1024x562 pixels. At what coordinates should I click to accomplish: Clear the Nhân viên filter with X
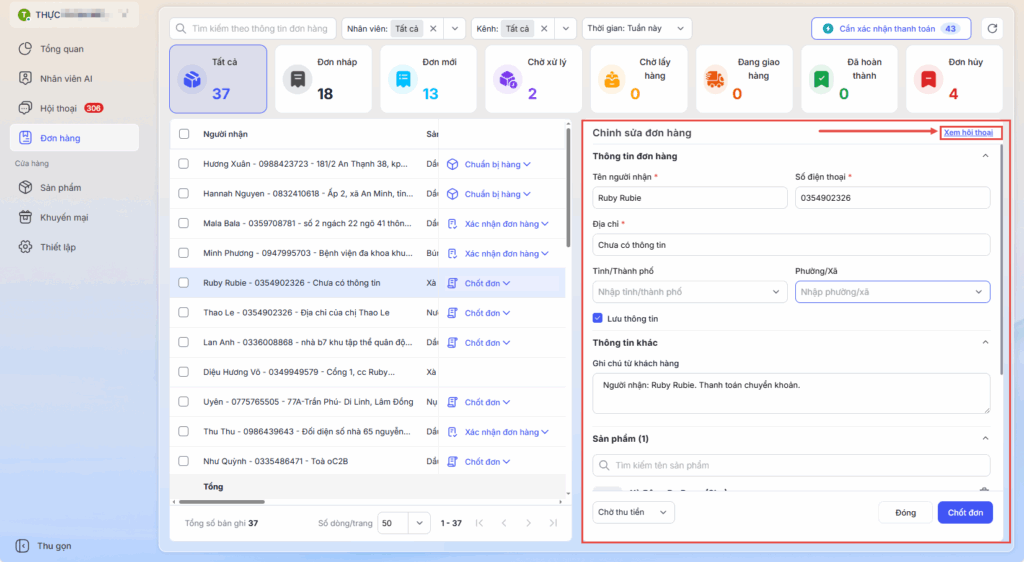(434, 29)
